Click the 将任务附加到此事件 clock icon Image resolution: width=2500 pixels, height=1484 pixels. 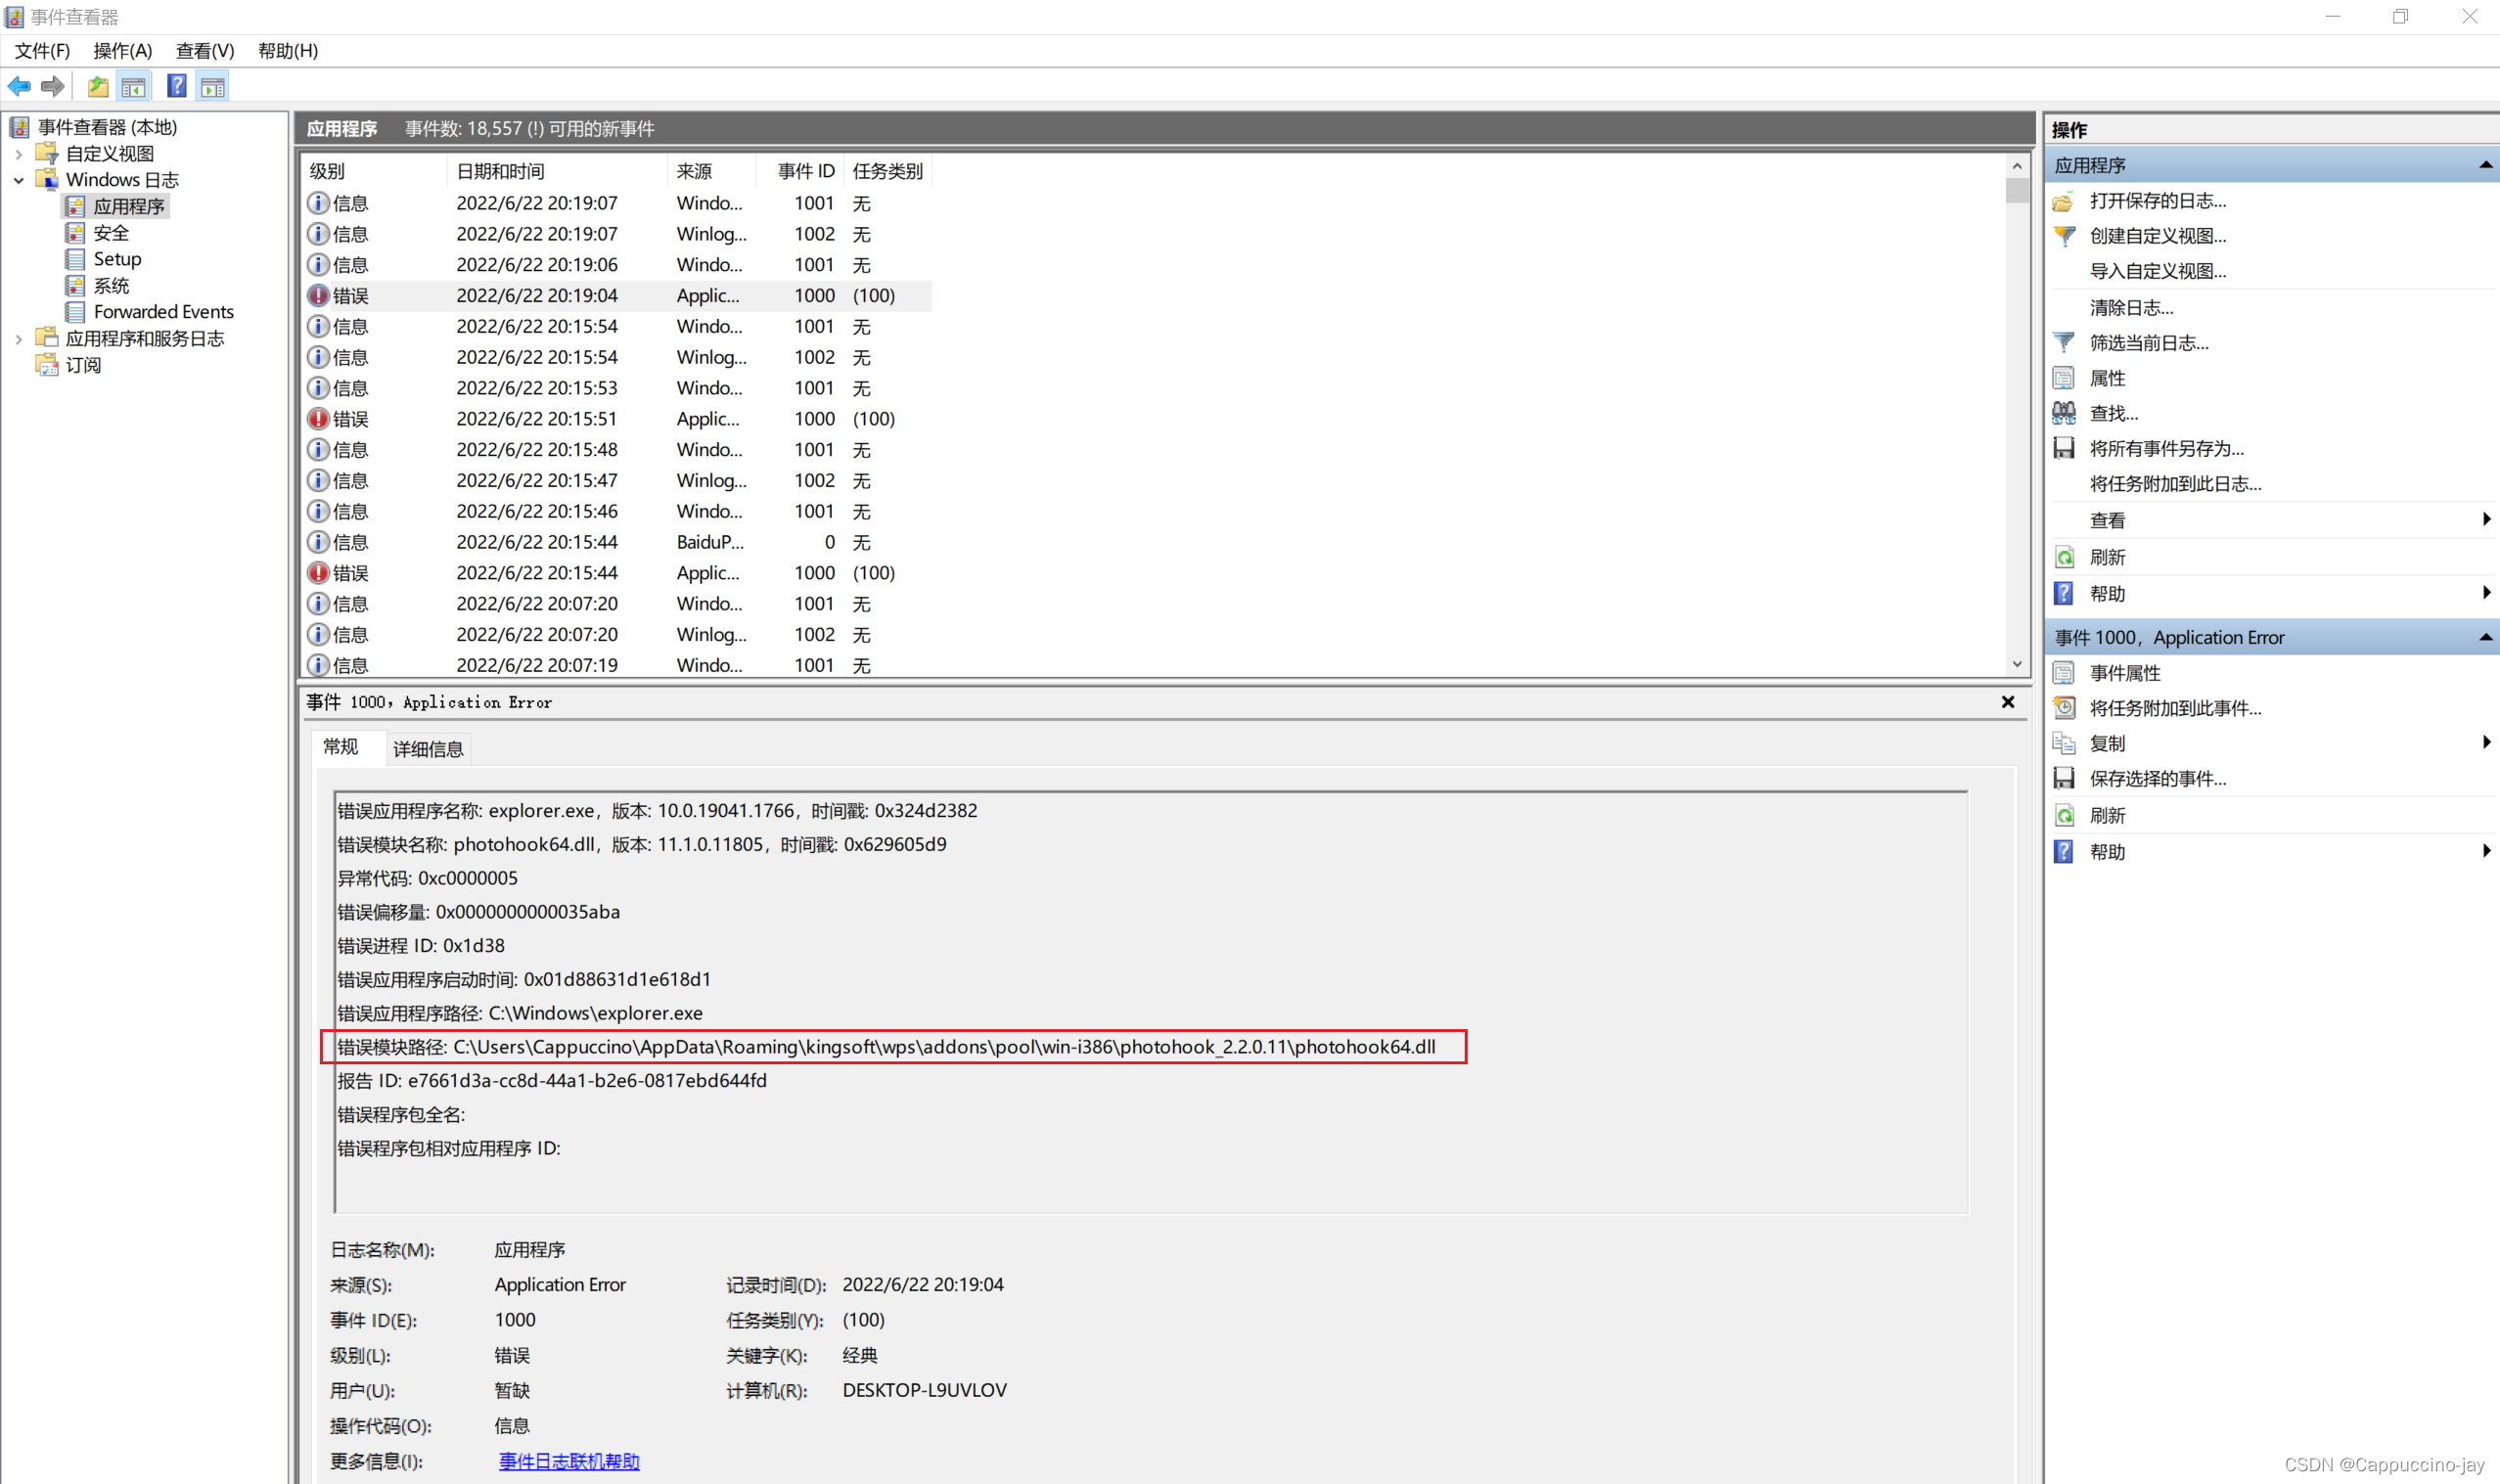coord(2064,708)
